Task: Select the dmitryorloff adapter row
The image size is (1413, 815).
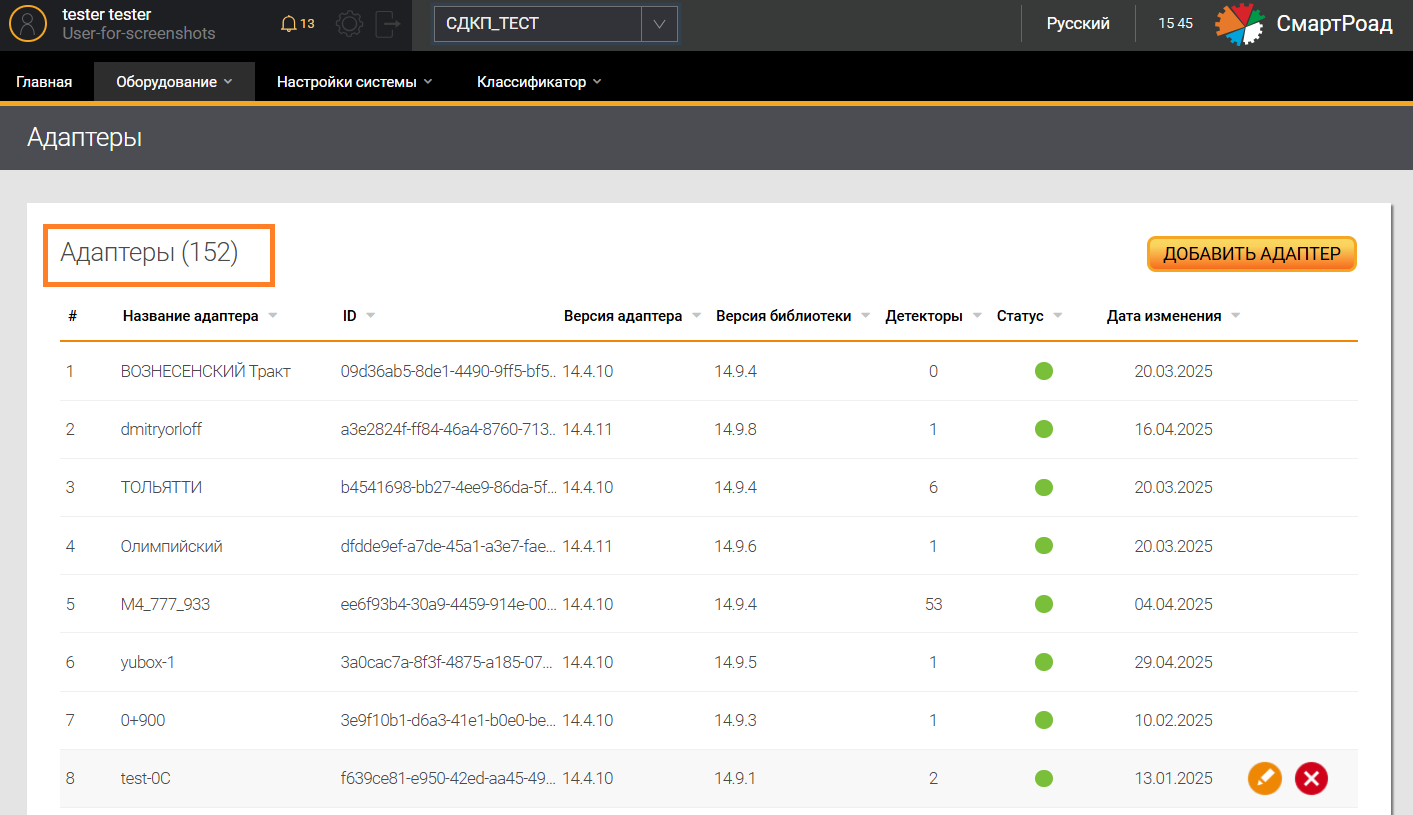Action: [161, 429]
